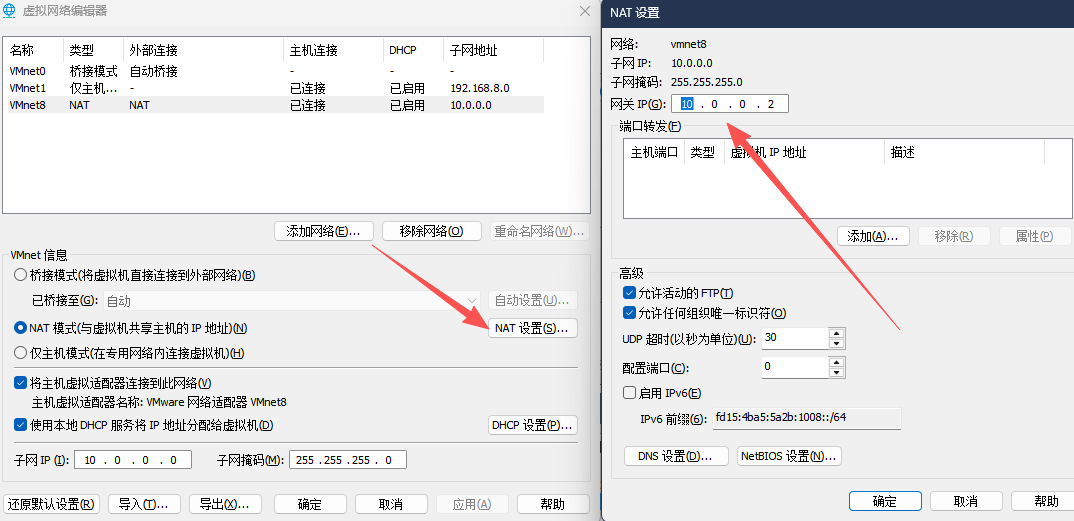
Task: Open the 已桥接至 dropdown showing 自动
Action: coord(292,301)
